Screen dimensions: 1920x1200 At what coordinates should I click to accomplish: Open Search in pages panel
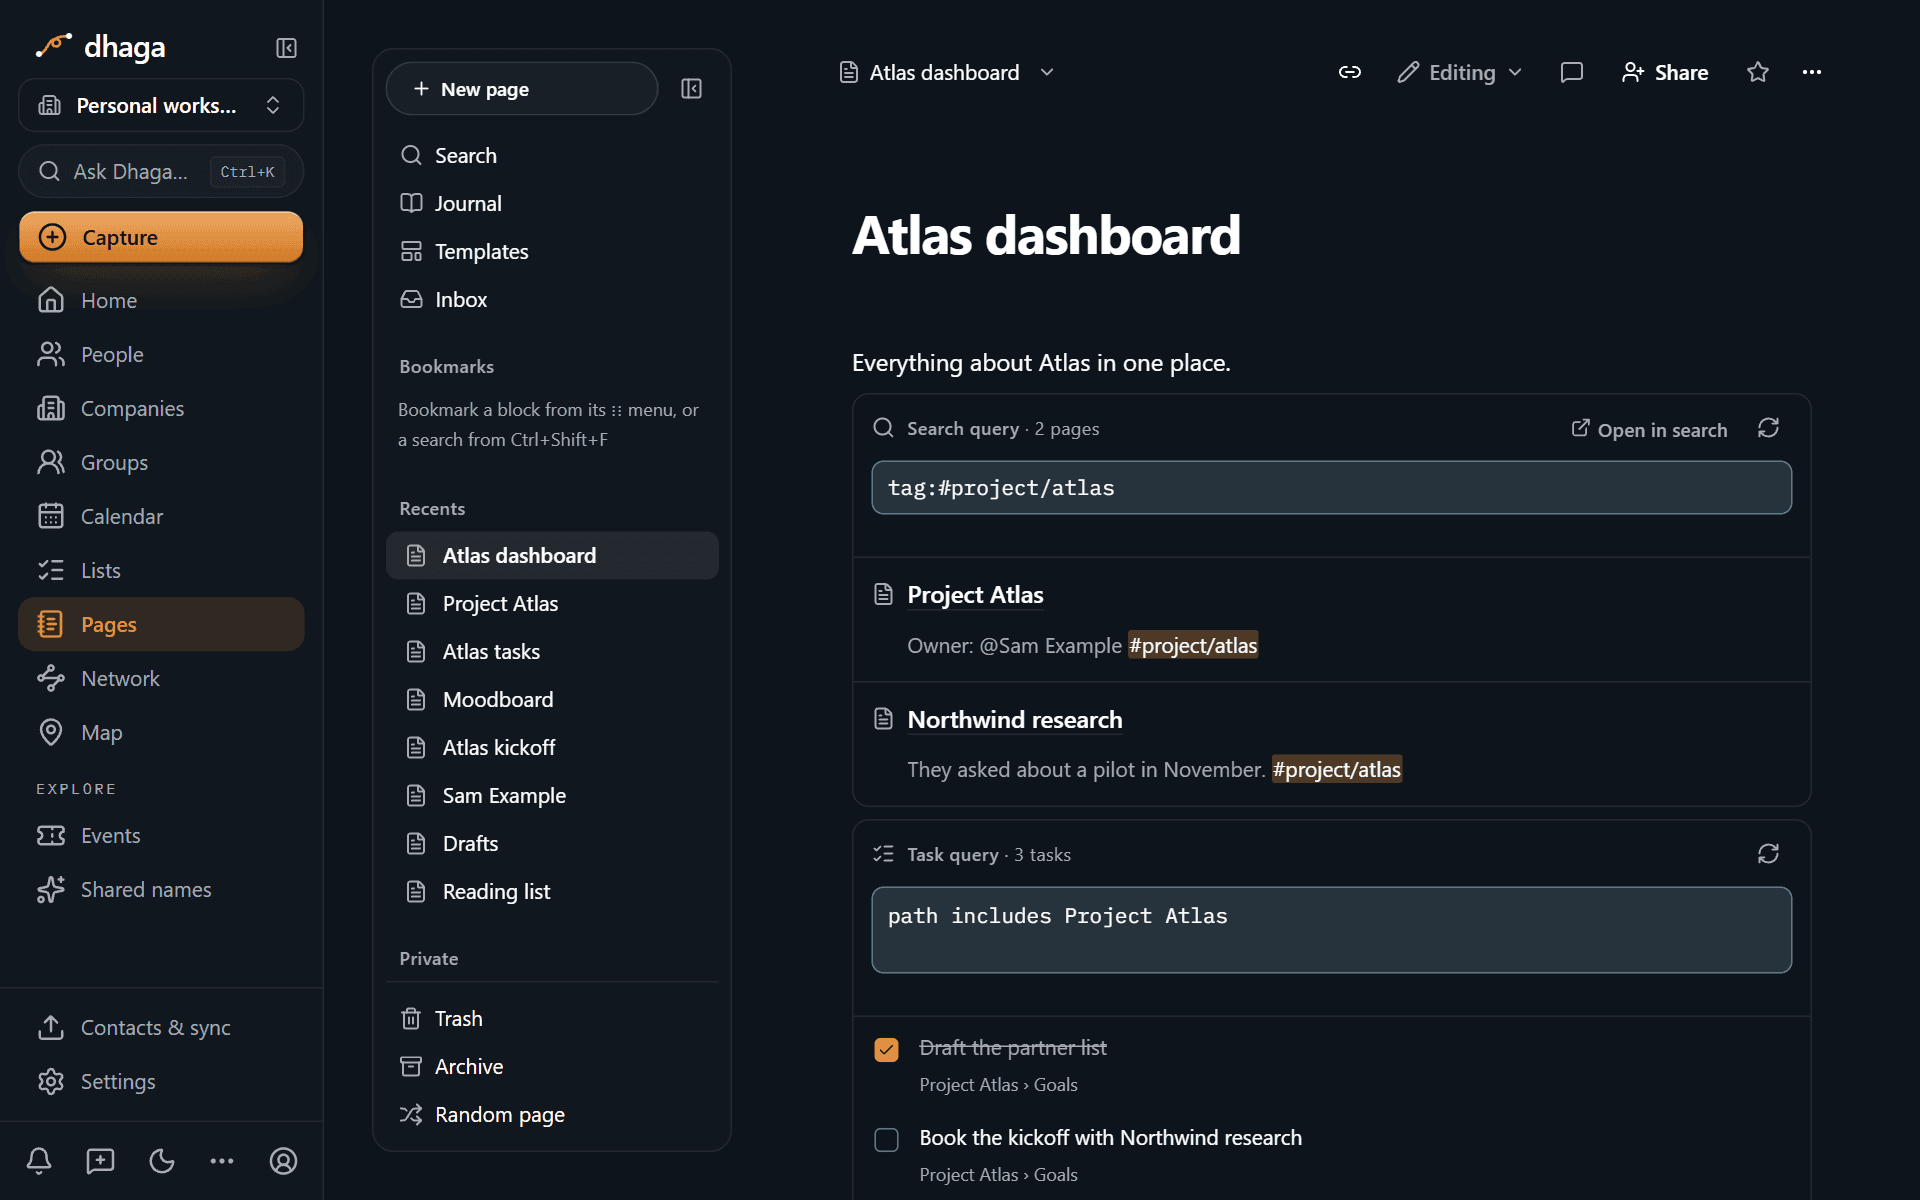(x=552, y=155)
